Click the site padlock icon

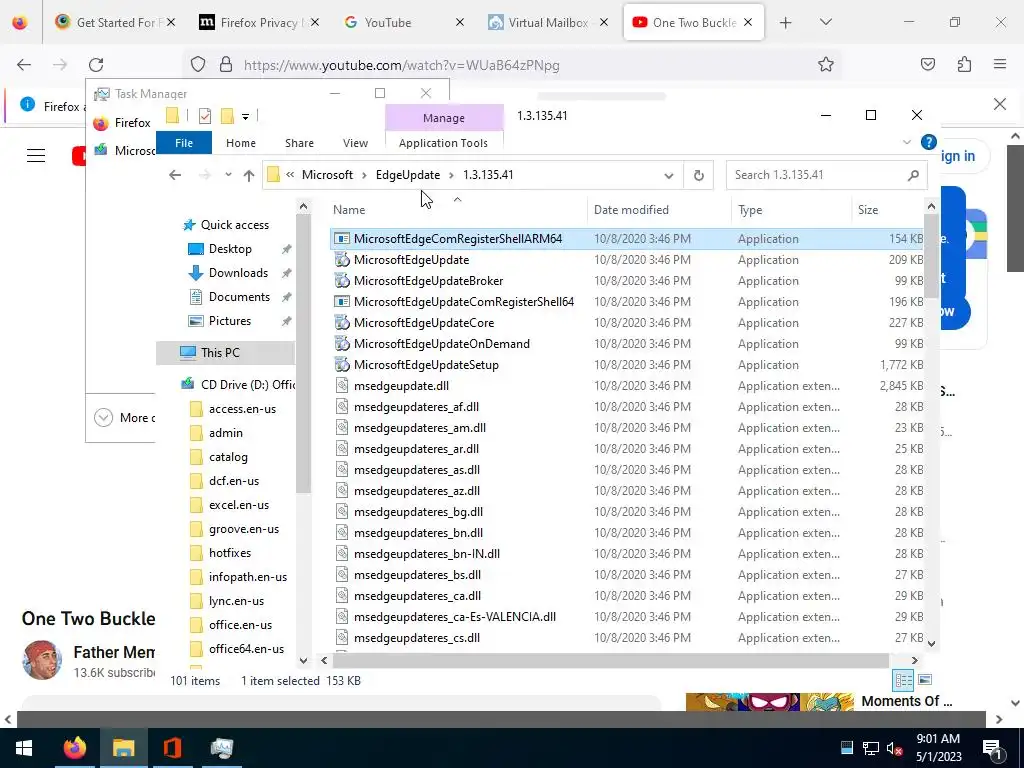coord(226,65)
